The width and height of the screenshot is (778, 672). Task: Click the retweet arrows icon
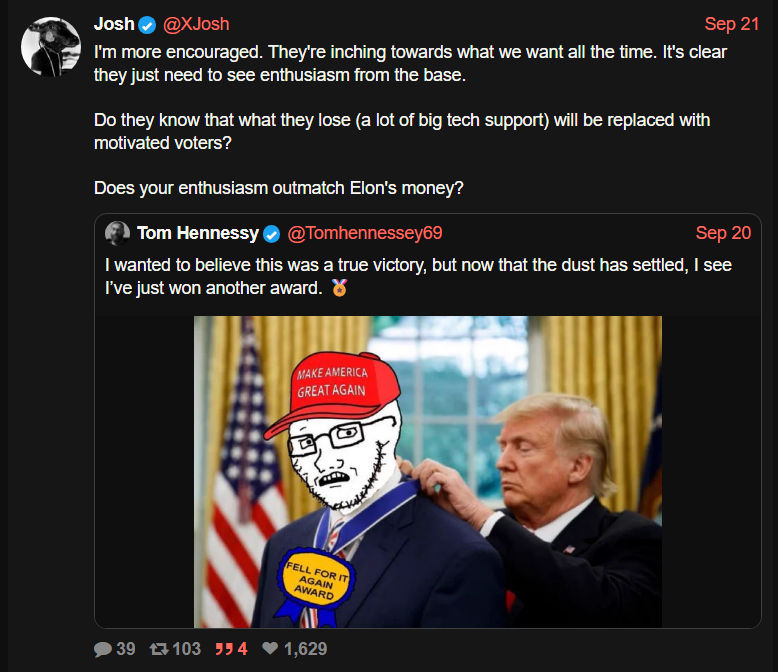[159, 649]
